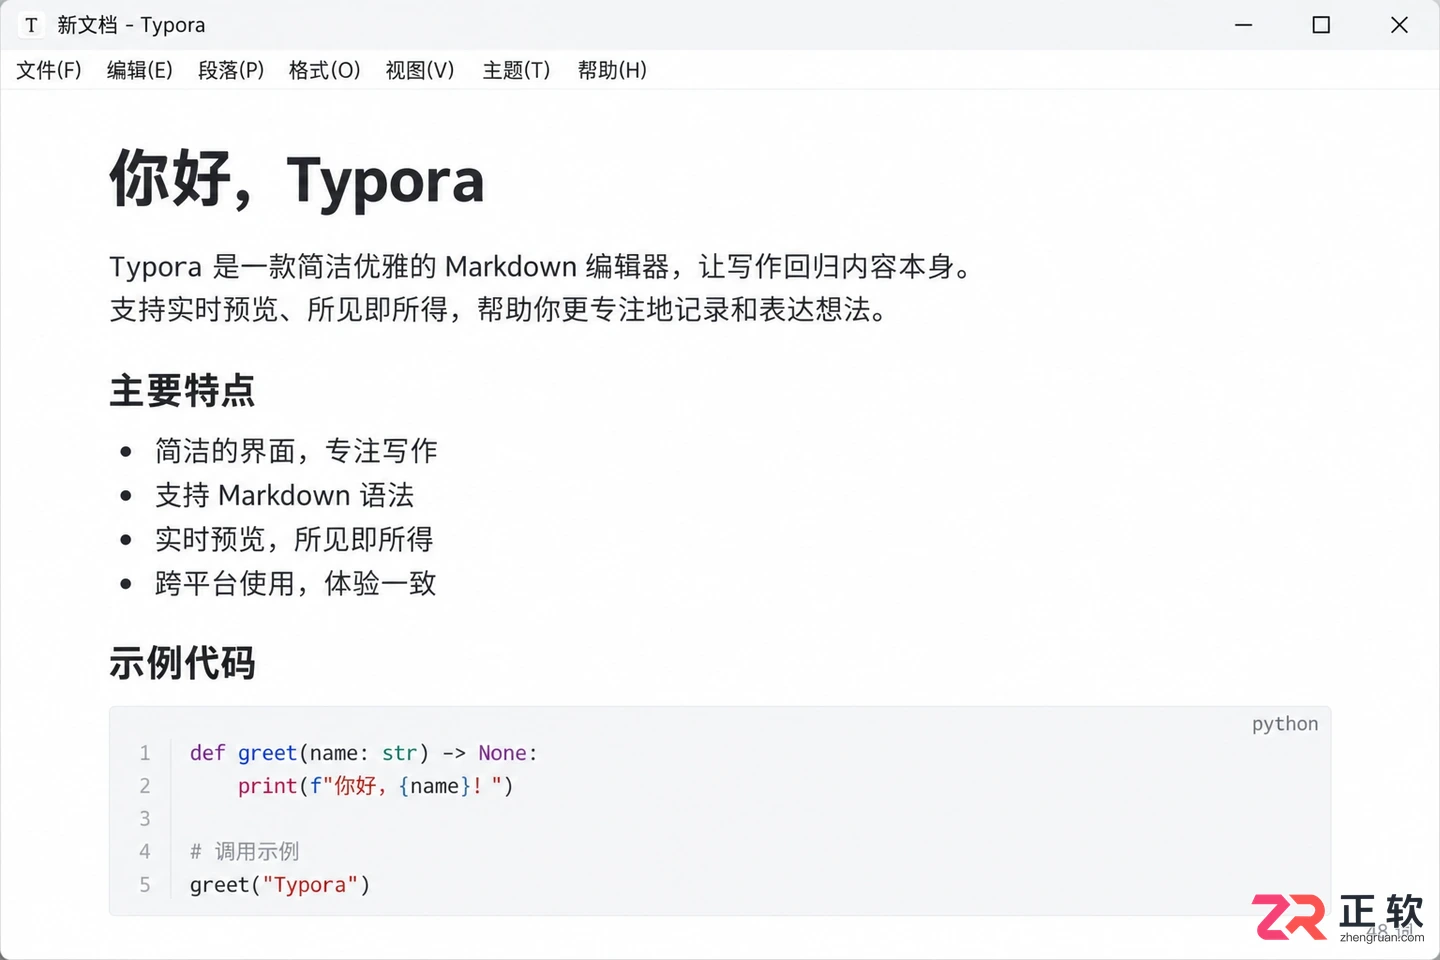Minimize the Typora window
The height and width of the screenshot is (960, 1440).
click(1243, 25)
